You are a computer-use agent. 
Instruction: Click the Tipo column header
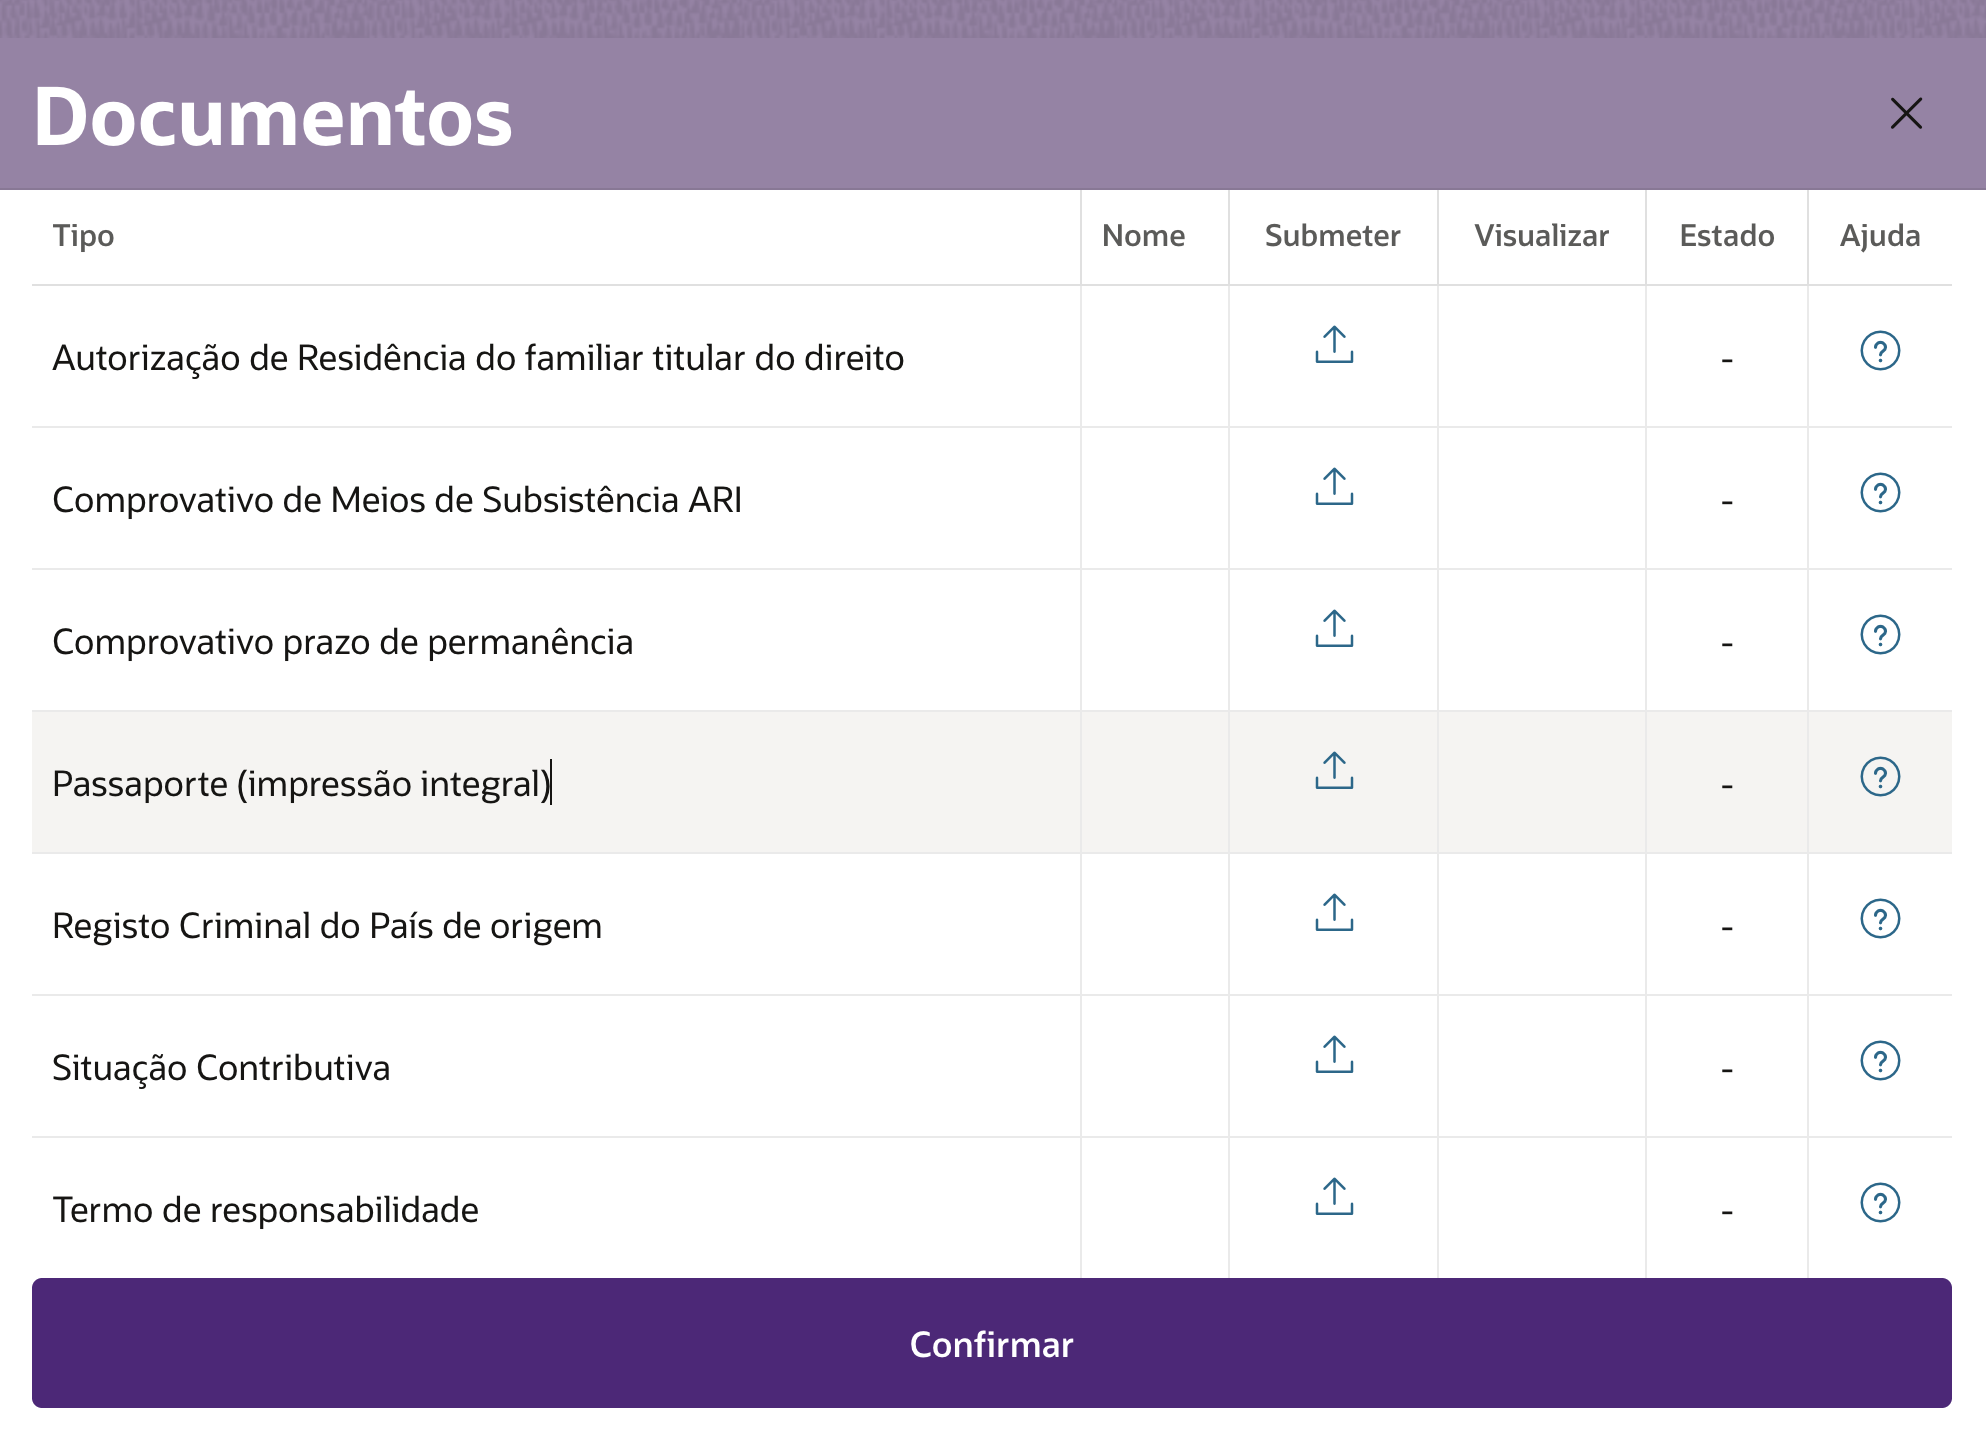point(84,236)
